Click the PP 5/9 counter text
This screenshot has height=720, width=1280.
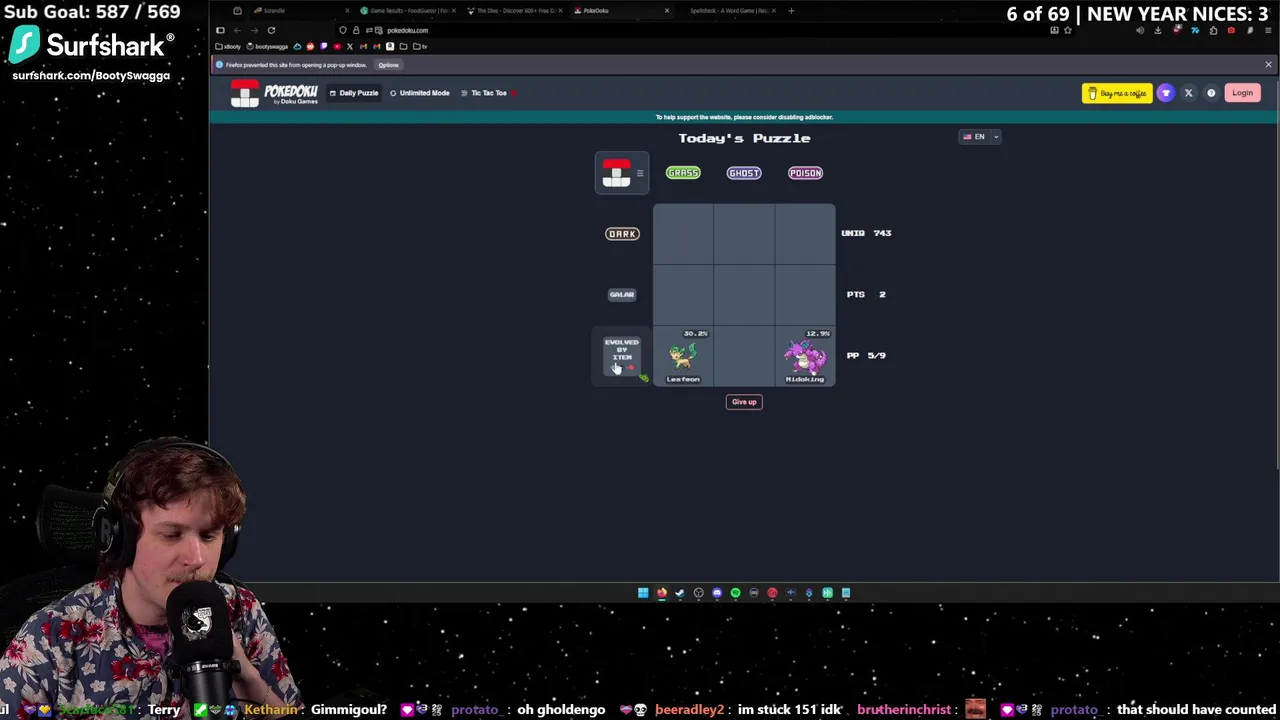click(866, 355)
